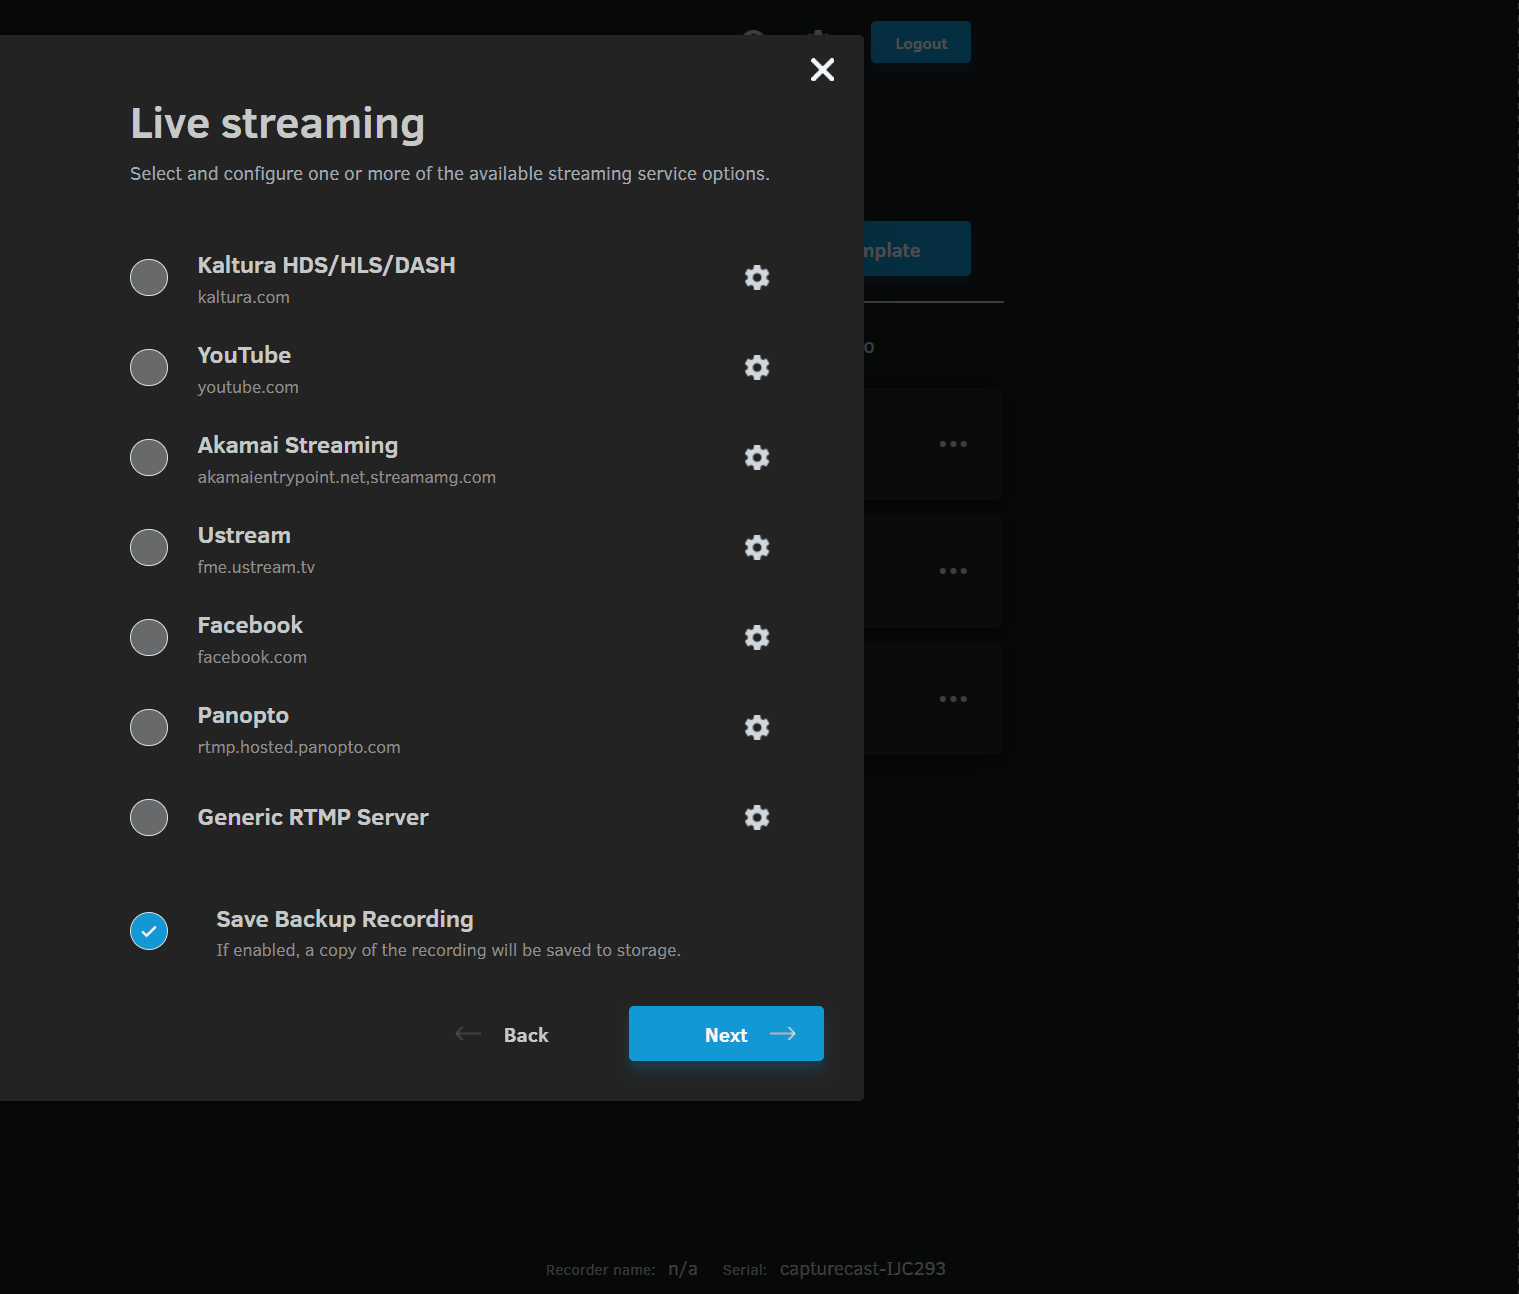Go back using the Back label
The height and width of the screenshot is (1294, 1519).
pyautogui.click(x=526, y=1034)
